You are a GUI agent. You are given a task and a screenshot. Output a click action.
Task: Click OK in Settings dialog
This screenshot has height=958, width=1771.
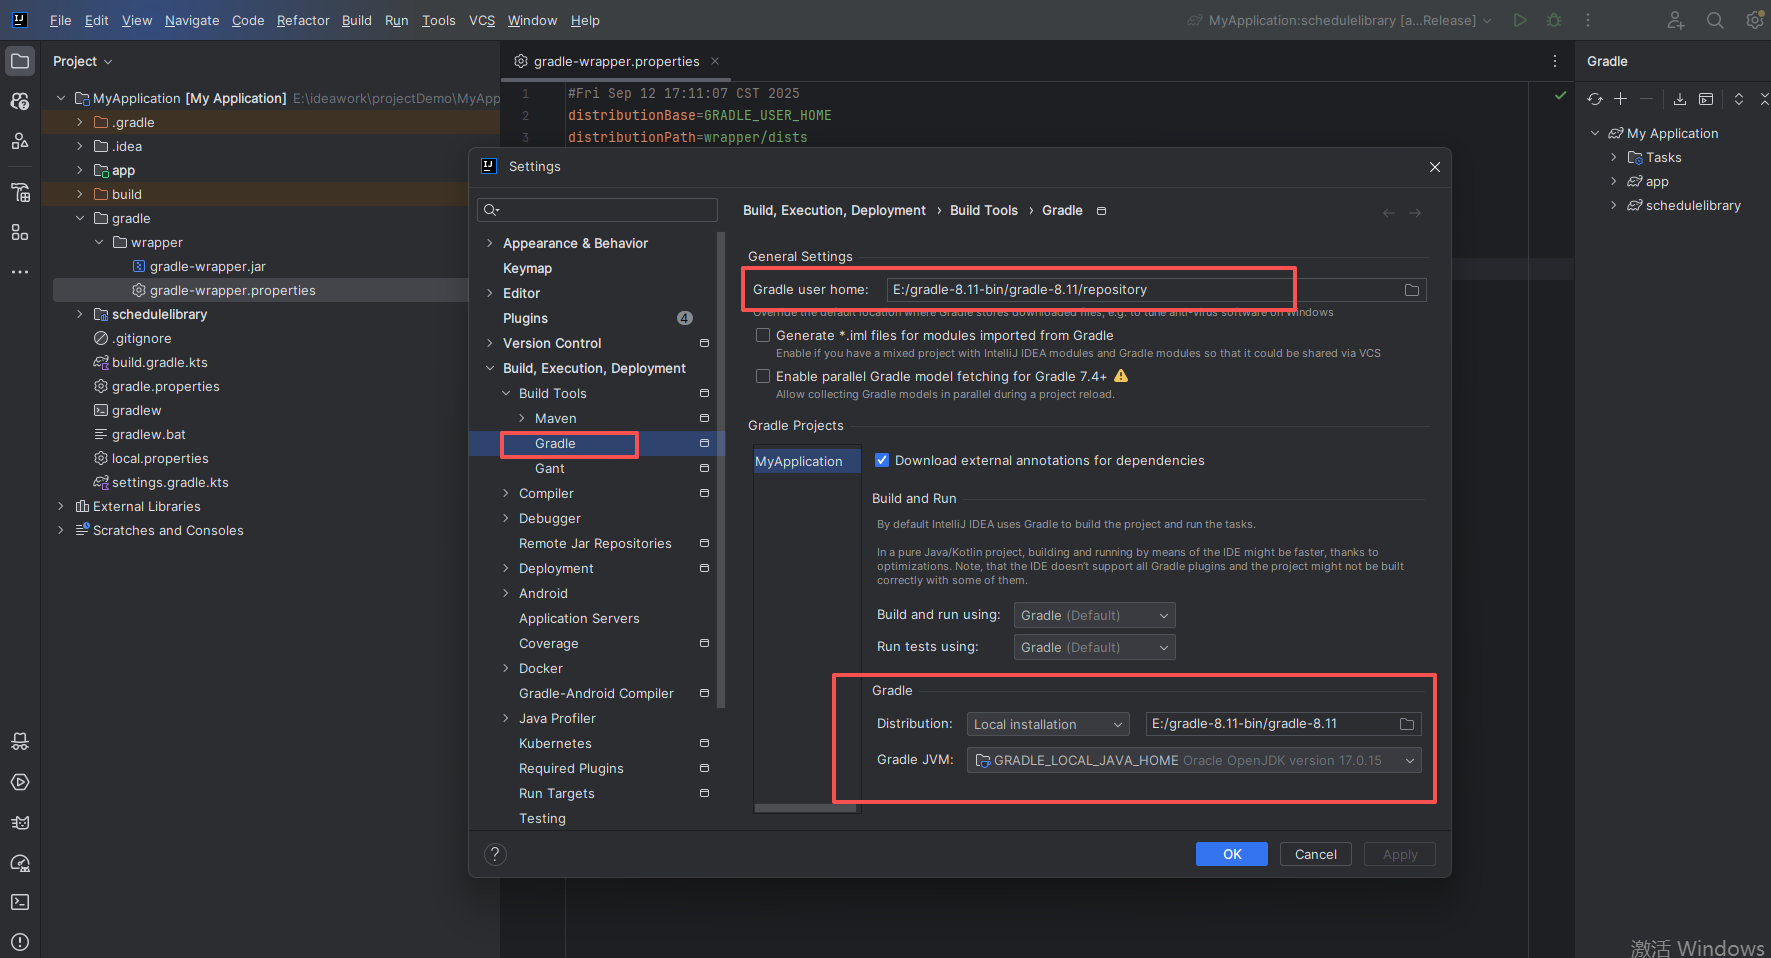tap(1232, 854)
